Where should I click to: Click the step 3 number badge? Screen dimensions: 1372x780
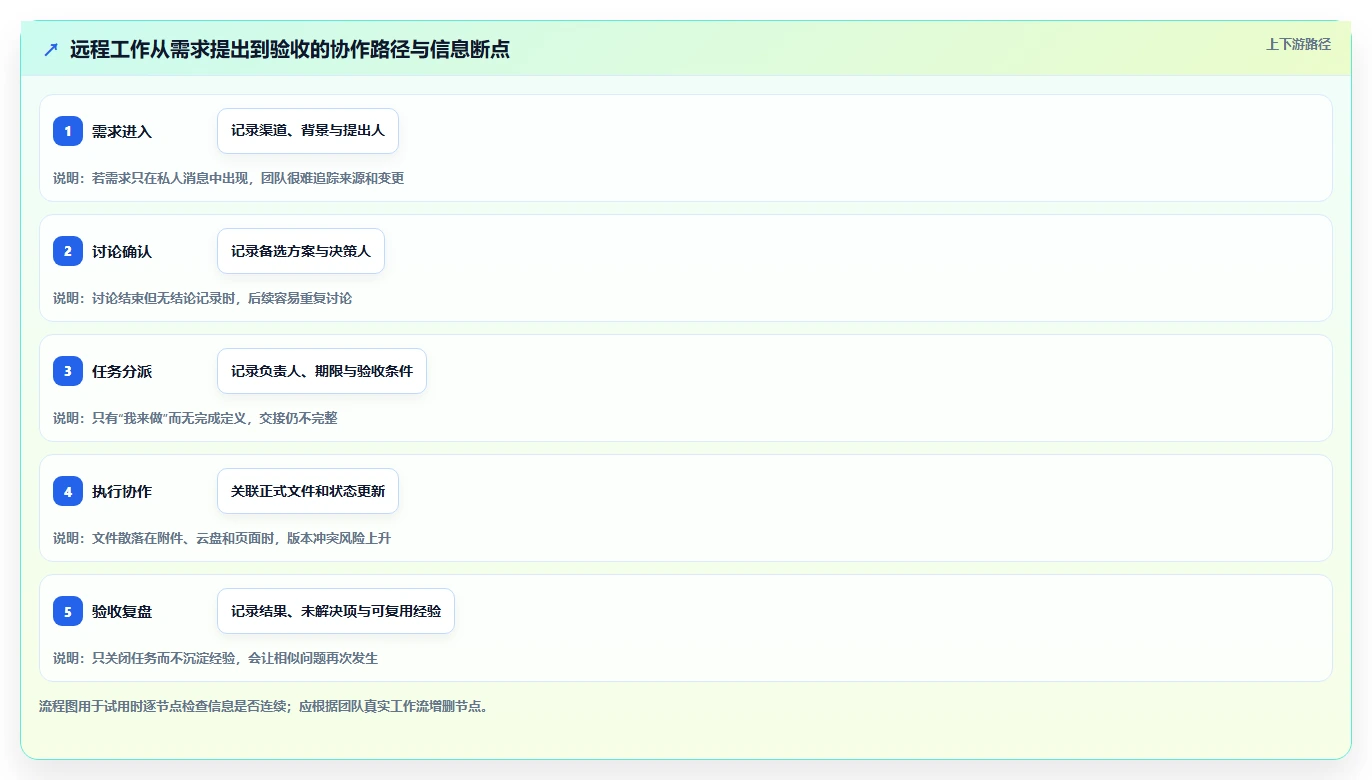point(68,371)
